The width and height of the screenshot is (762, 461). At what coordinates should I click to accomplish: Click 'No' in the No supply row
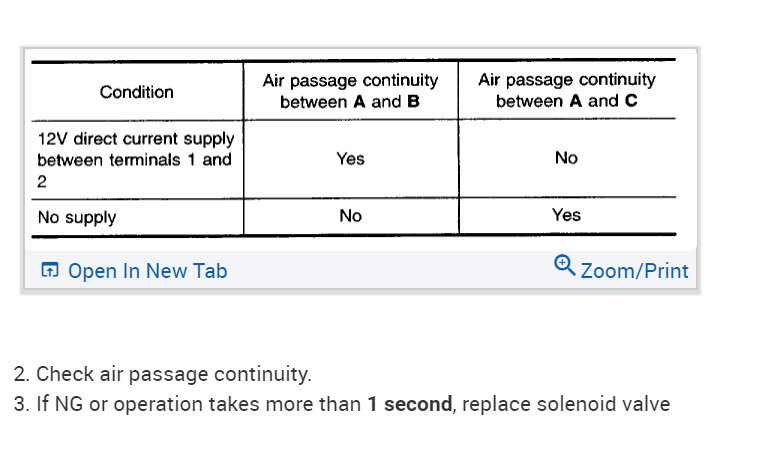click(350, 216)
